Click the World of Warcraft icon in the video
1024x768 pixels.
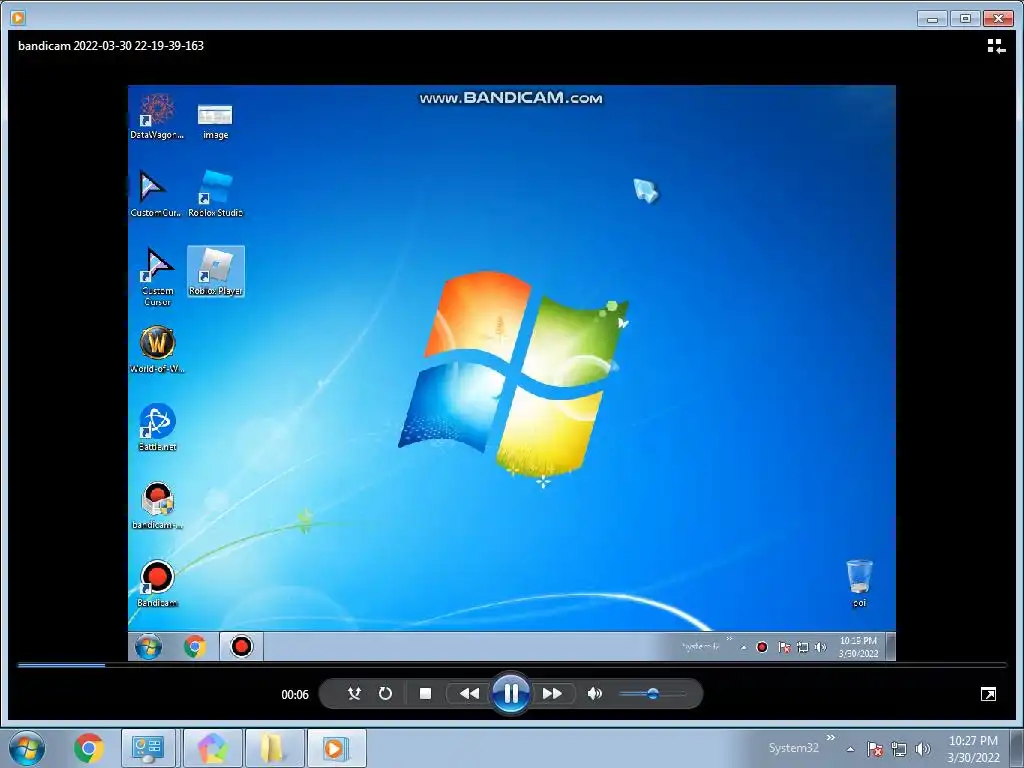tap(157, 349)
